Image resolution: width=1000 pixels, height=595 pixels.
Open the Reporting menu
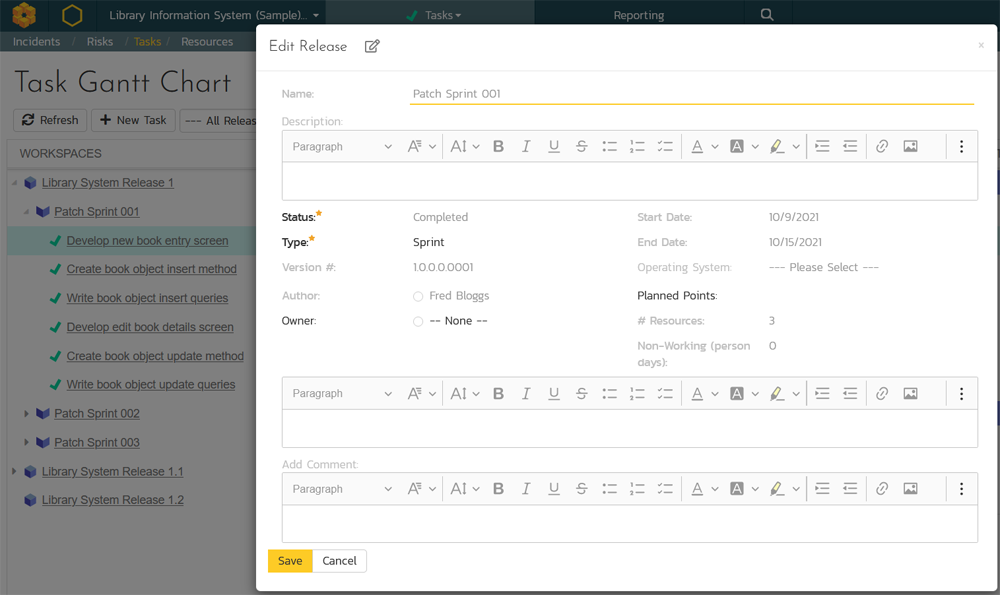coord(638,15)
